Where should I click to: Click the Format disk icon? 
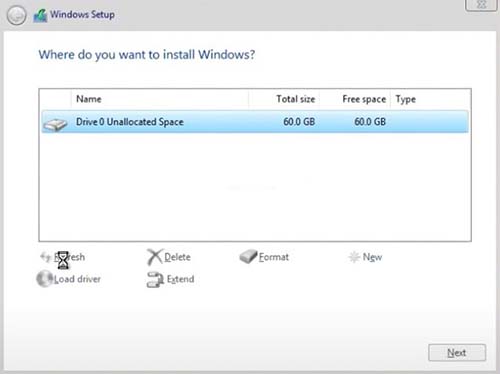[x=248, y=256]
